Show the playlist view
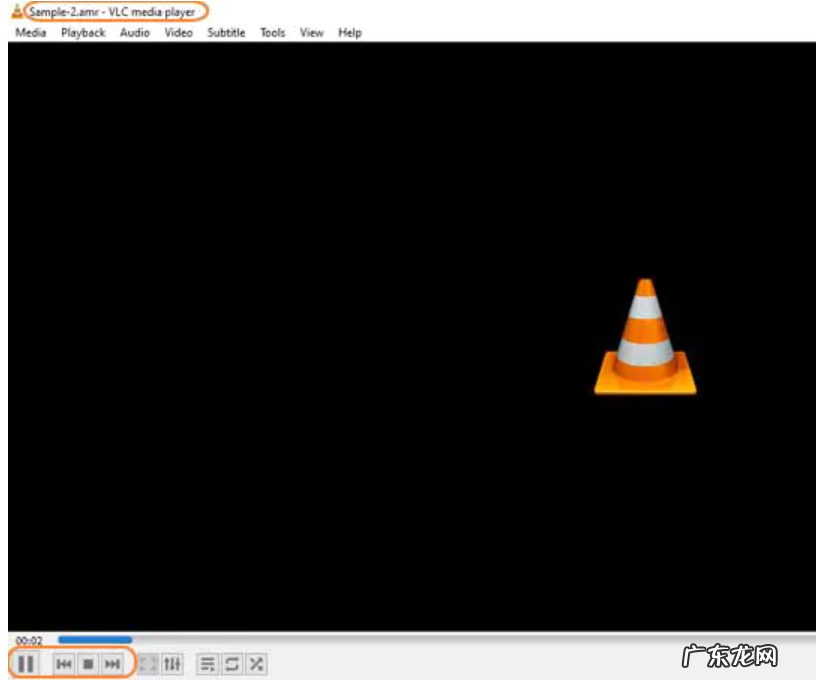Viewport: 816px width, 685px height. (x=208, y=664)
